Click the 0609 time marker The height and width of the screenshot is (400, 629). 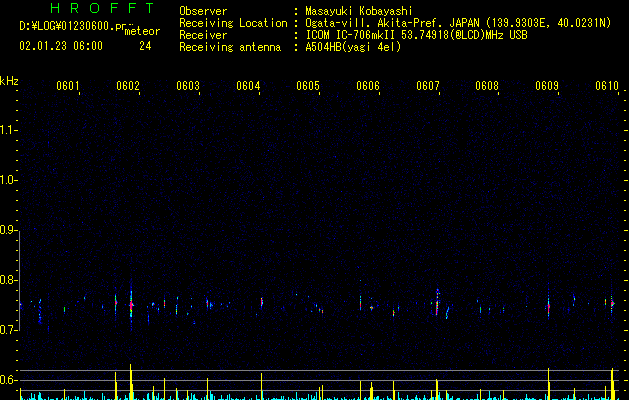click(x=547, y=85)
